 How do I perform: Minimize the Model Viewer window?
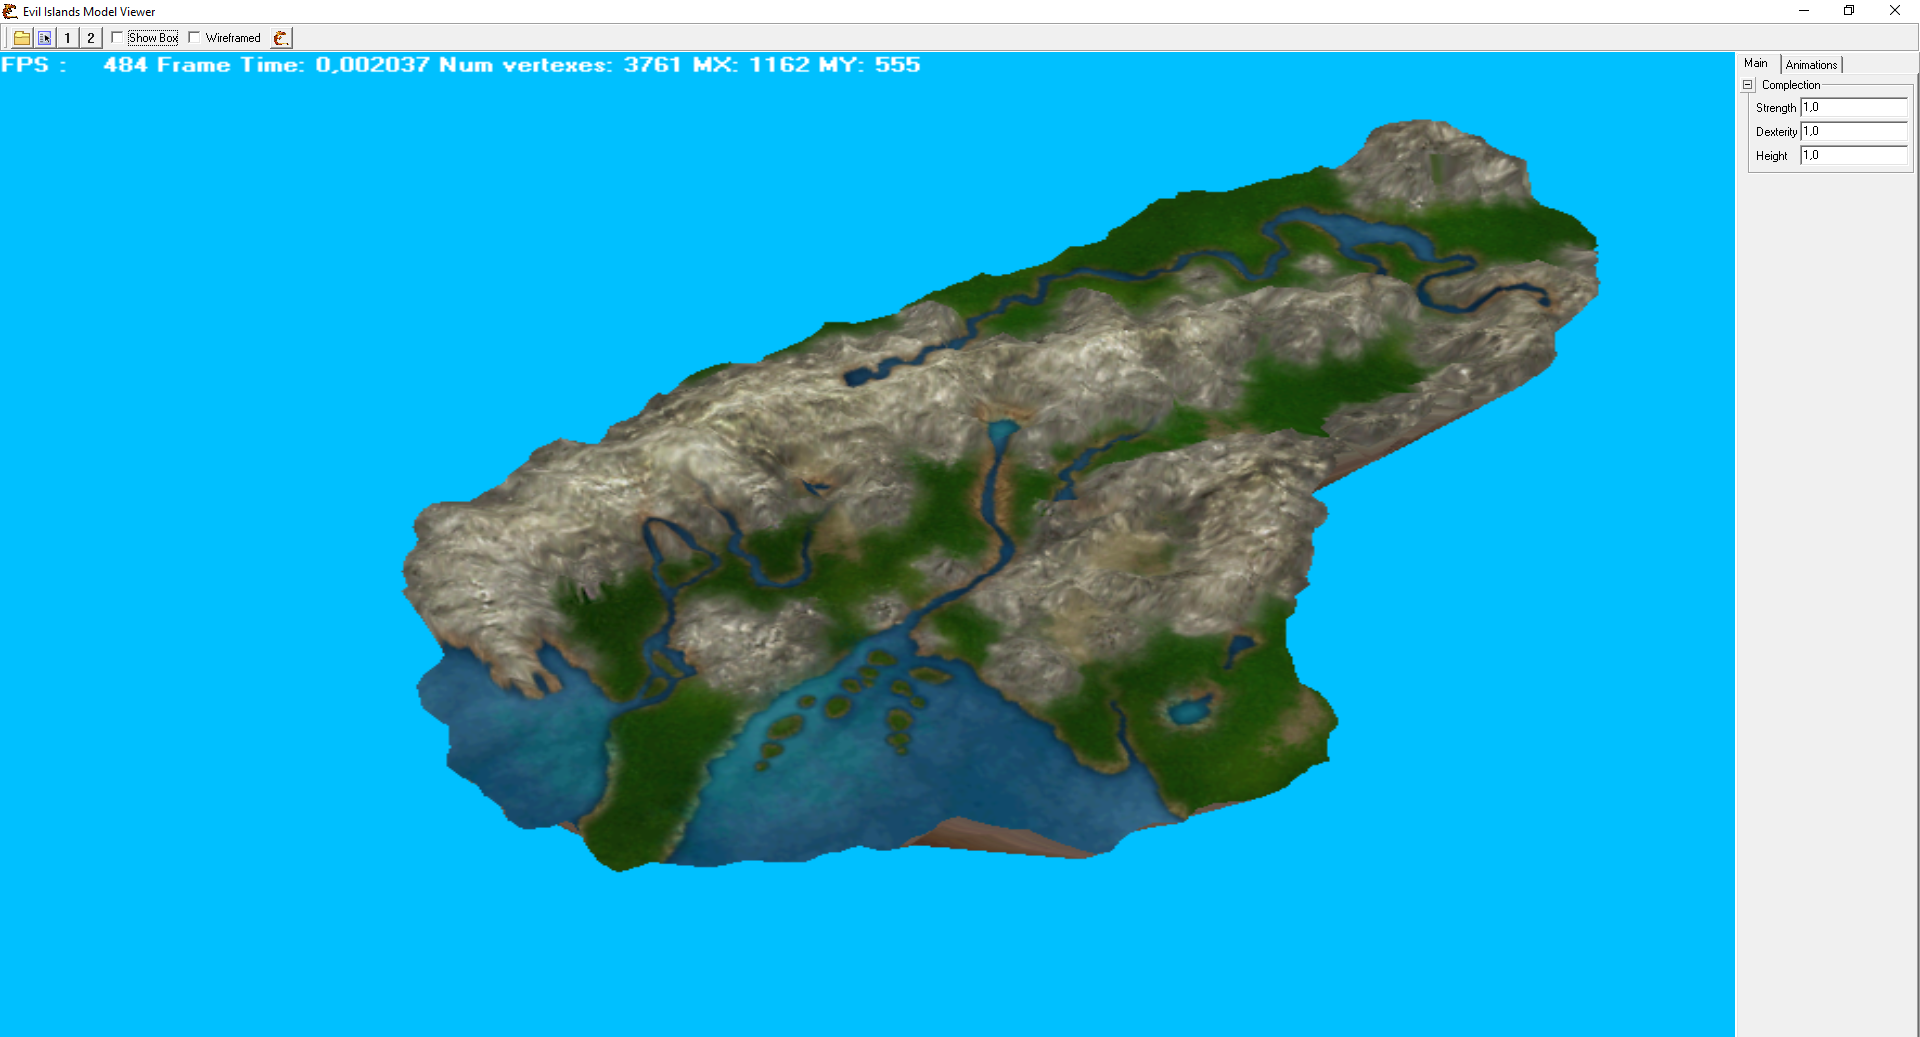click(x=1804, y=11)
